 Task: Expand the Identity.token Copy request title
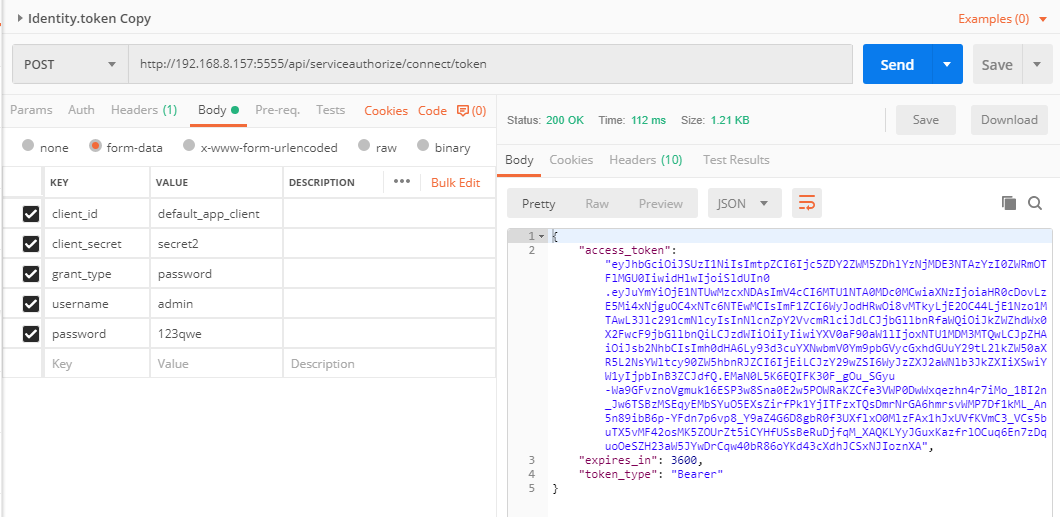click(x=20, y=18)
